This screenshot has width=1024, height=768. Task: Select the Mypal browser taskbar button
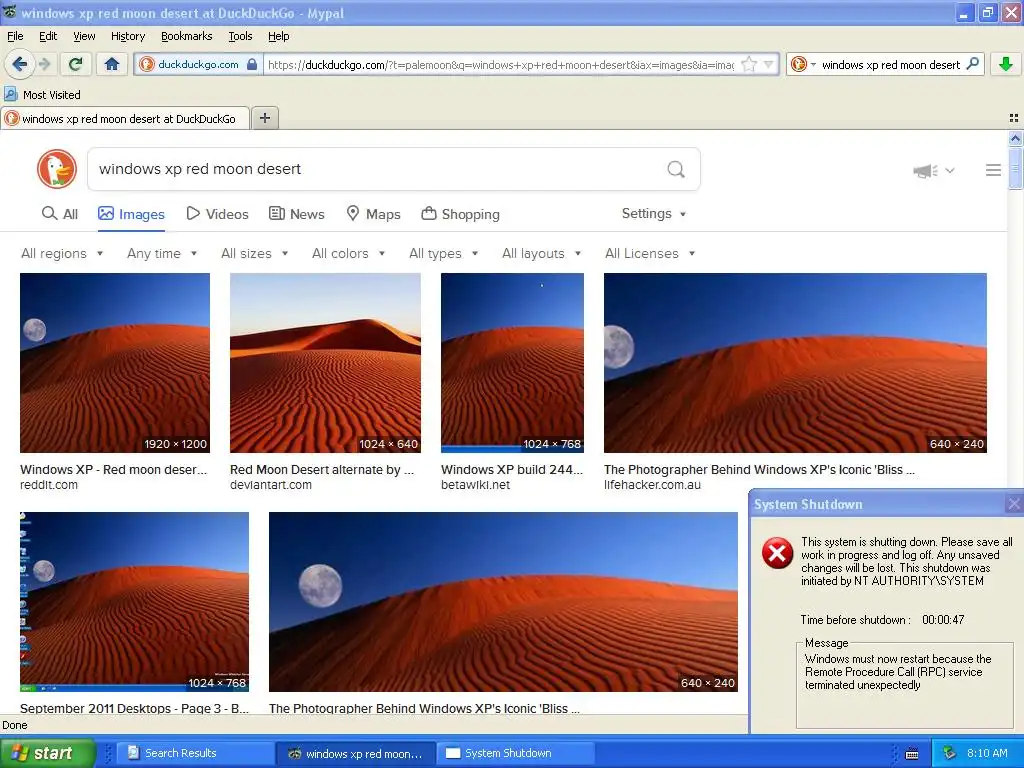(355, 753)
